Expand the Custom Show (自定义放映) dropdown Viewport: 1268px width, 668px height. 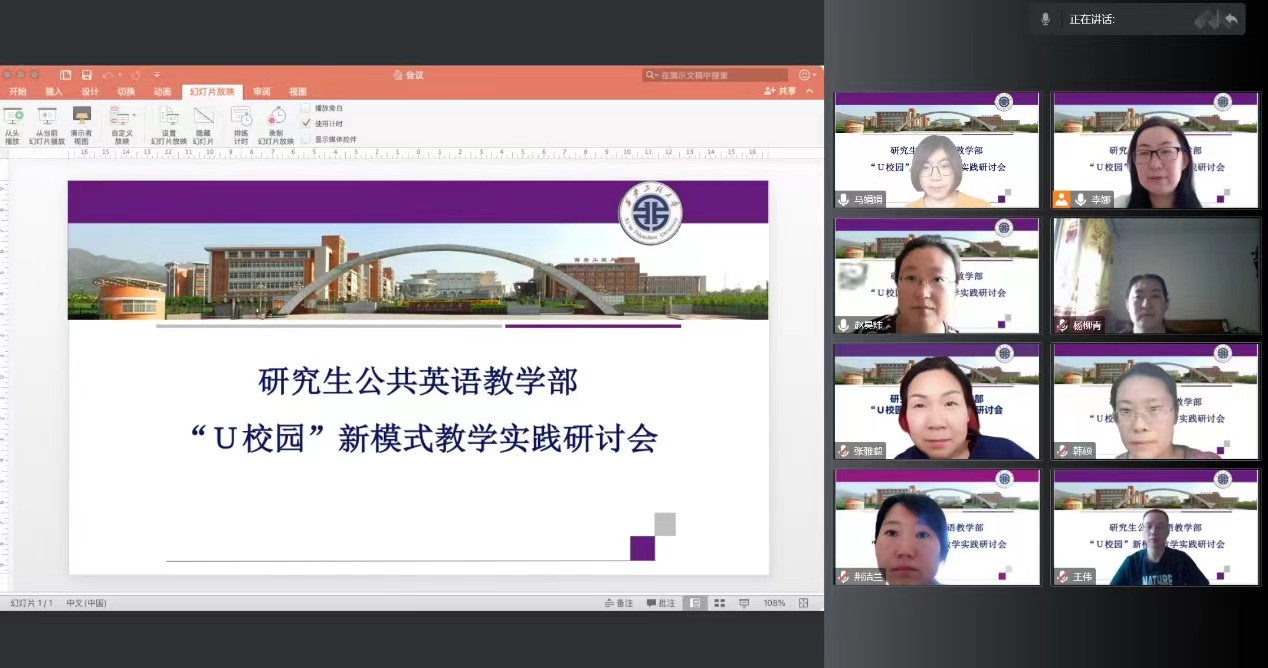[x=134, y=116]
